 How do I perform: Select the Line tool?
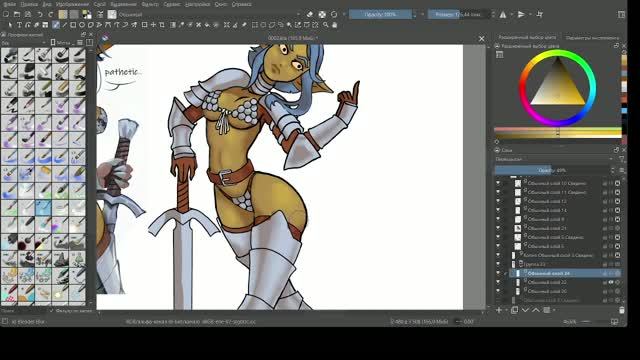tap(64, 25)
